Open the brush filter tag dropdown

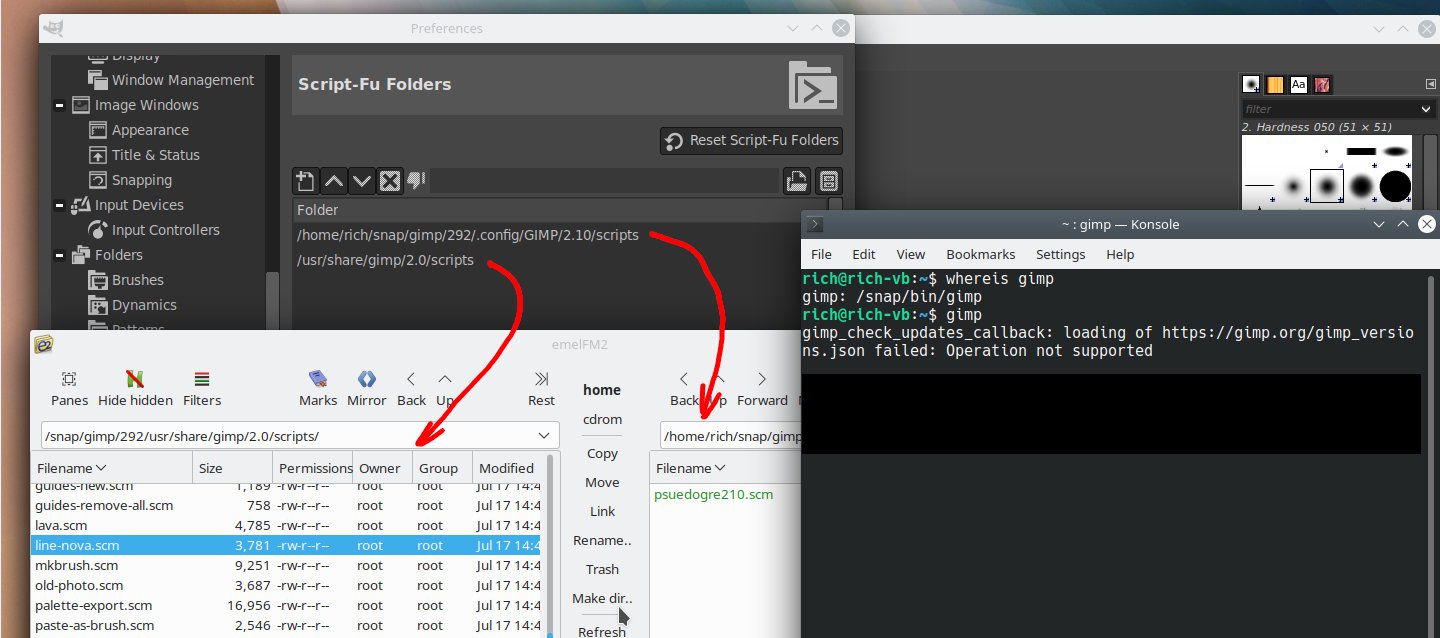pos(1426,108)
